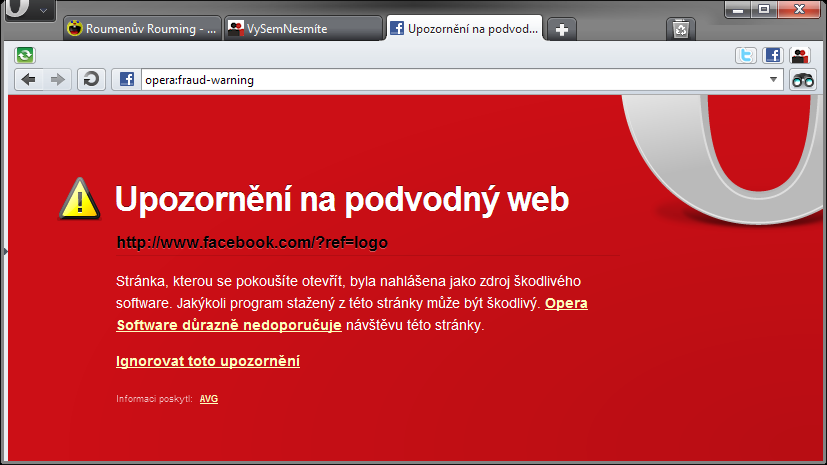Reload the page
This screenshot has width=827, height=465.
pyautogui.click(x=91, y=80)
